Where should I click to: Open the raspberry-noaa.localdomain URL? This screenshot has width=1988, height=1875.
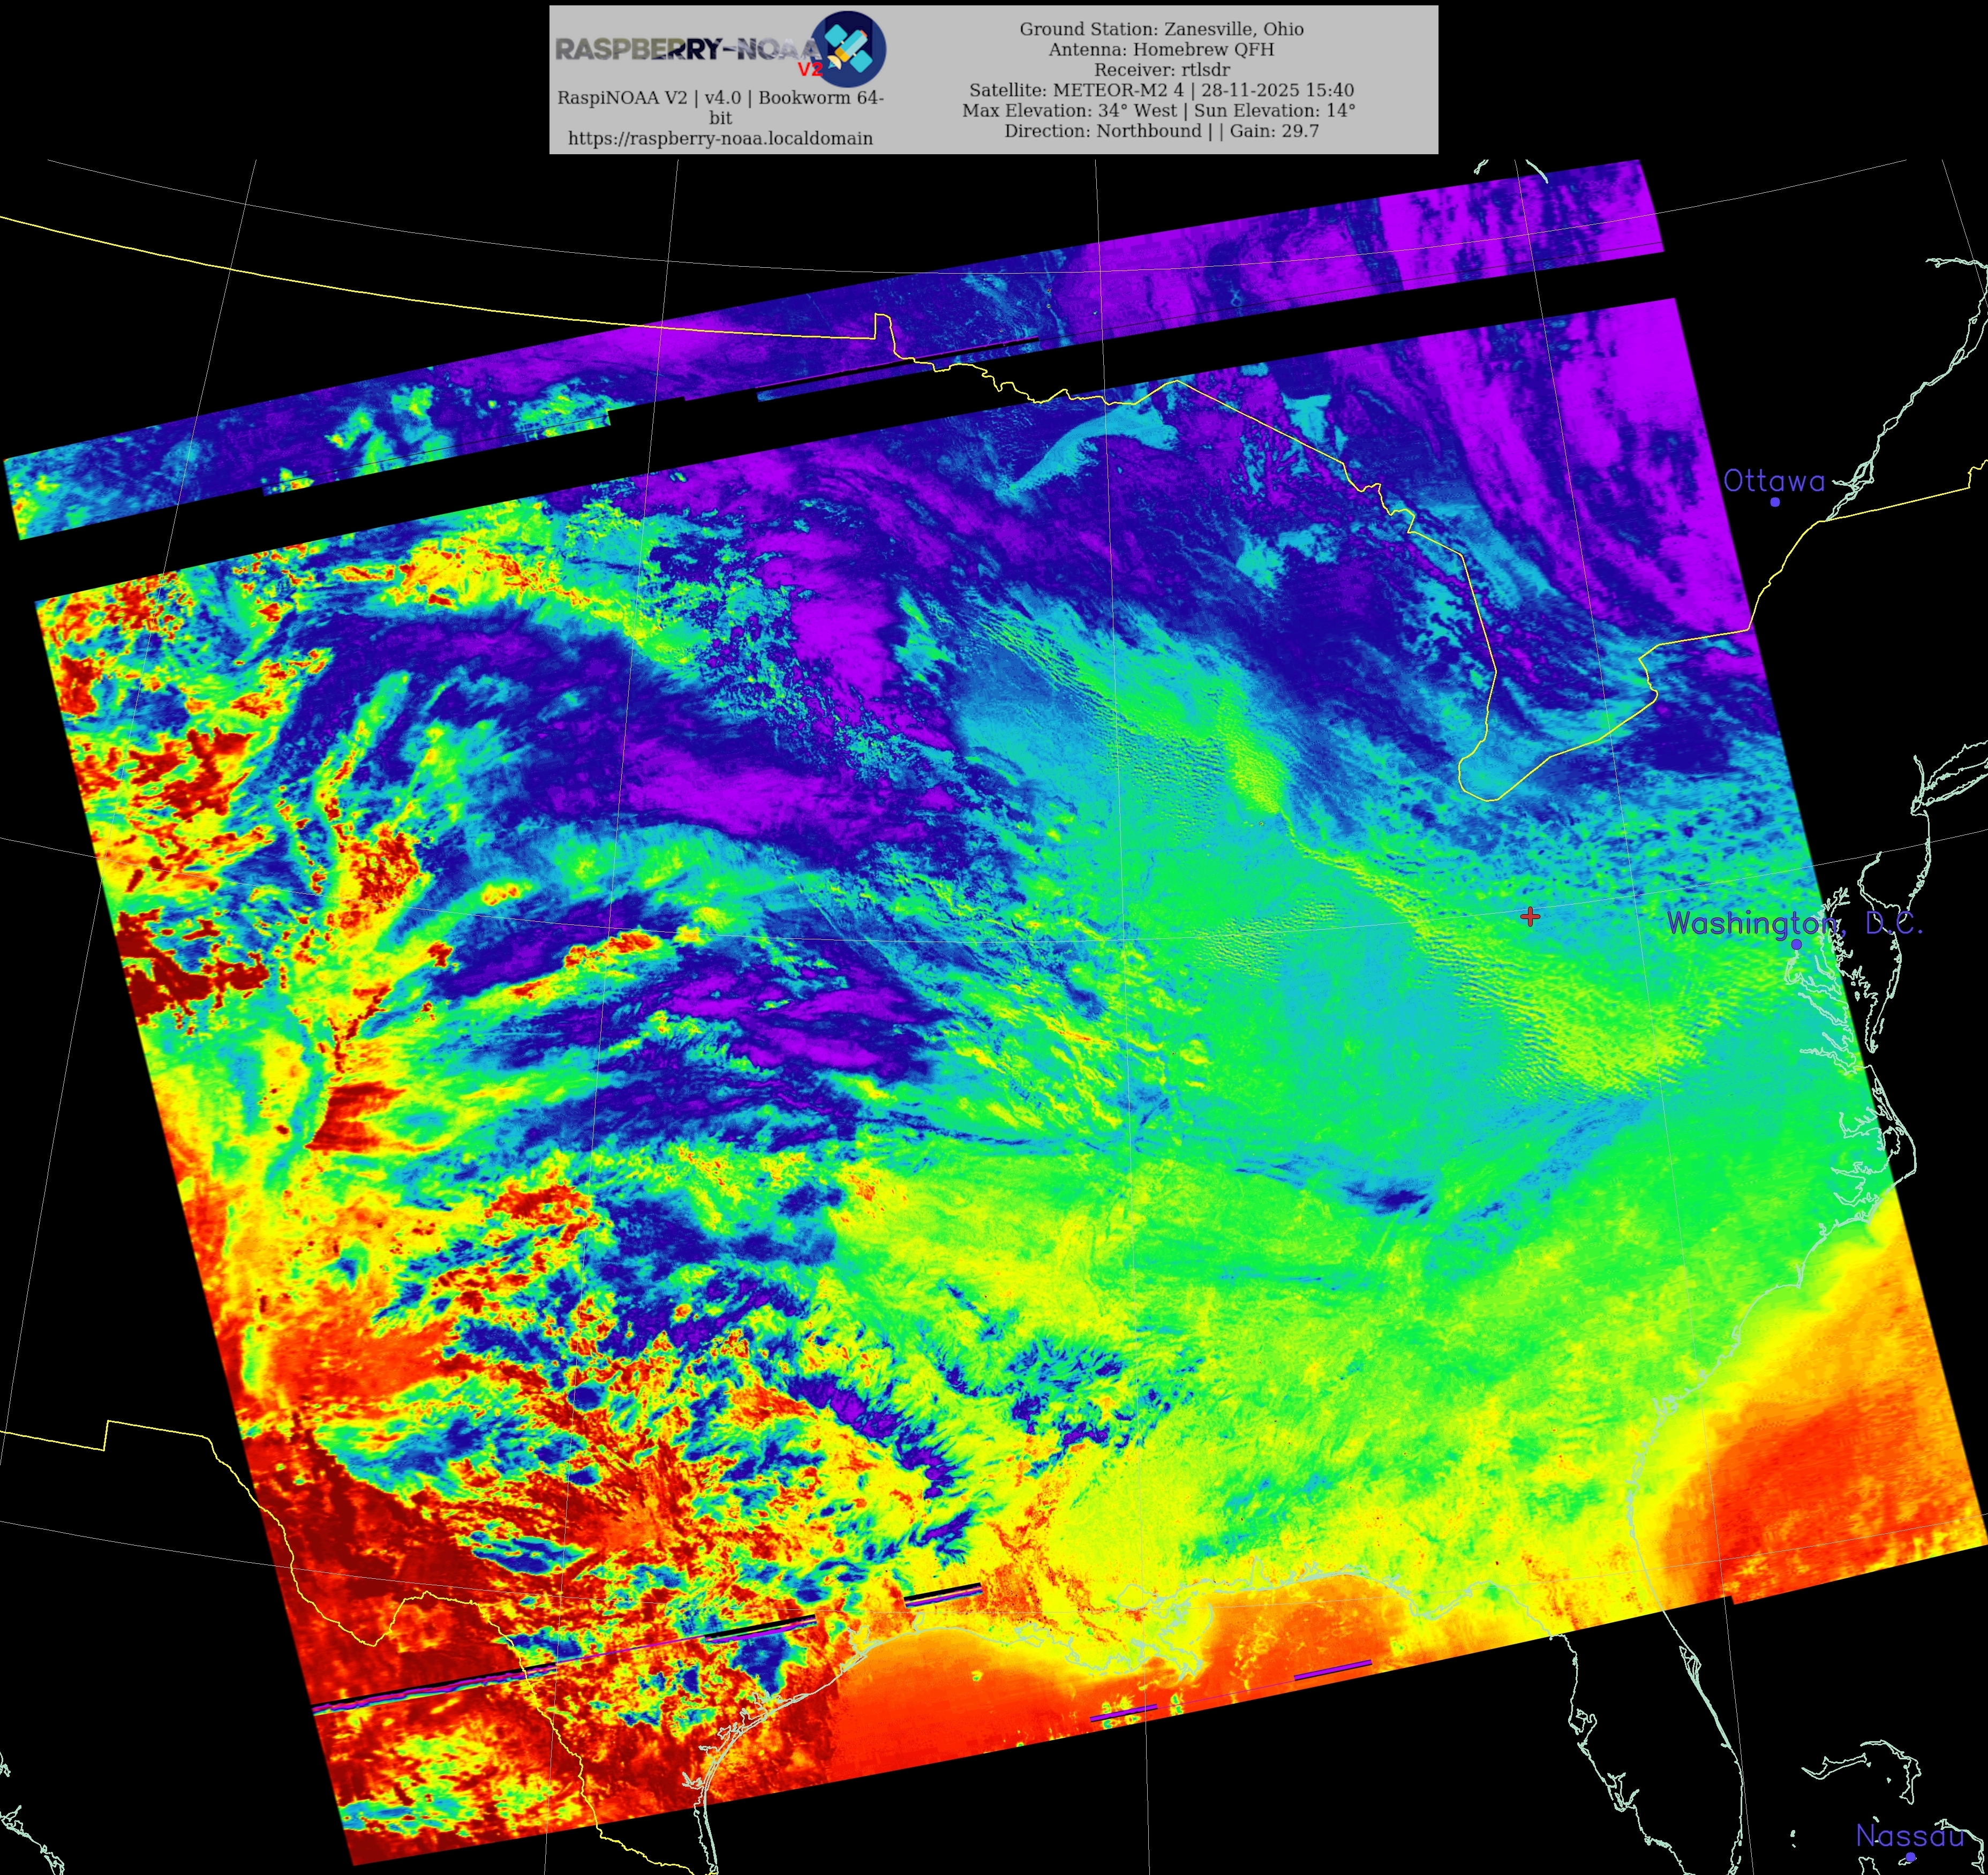tap(720, 139)
